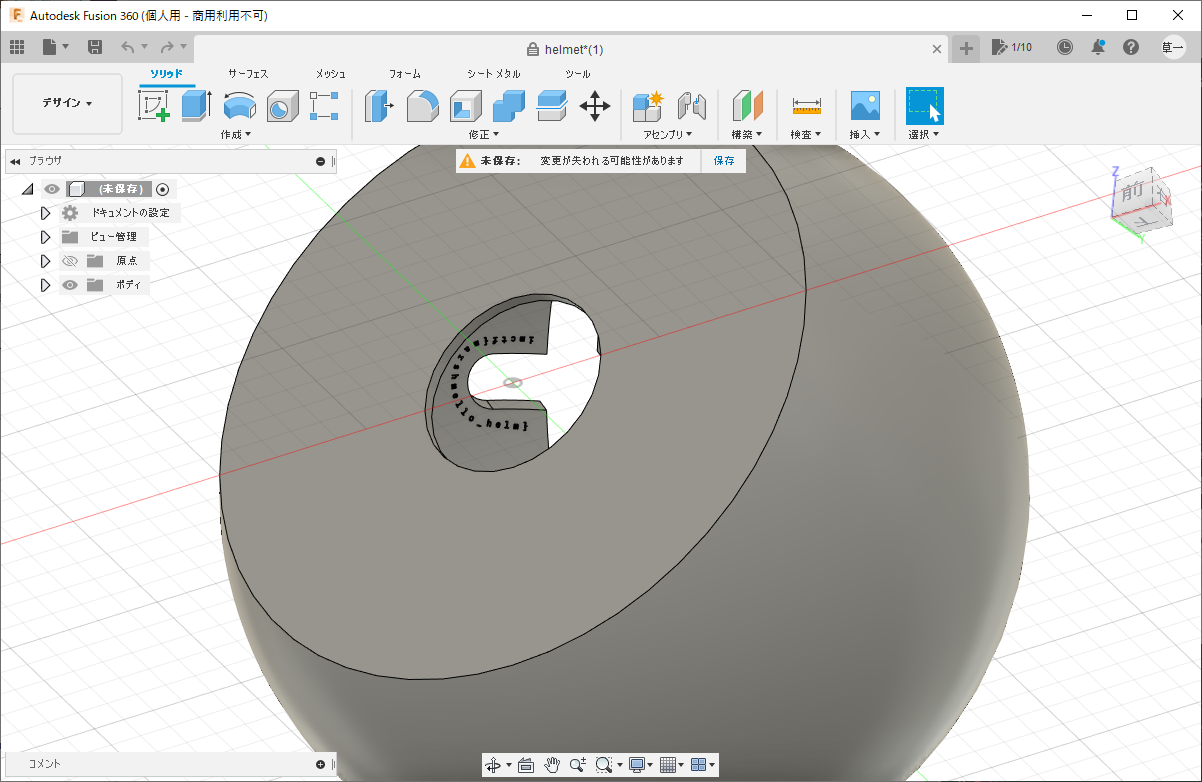Activate the Pan hand tool
Screen dimensions: 1202x782
click(x=552, y=765)
